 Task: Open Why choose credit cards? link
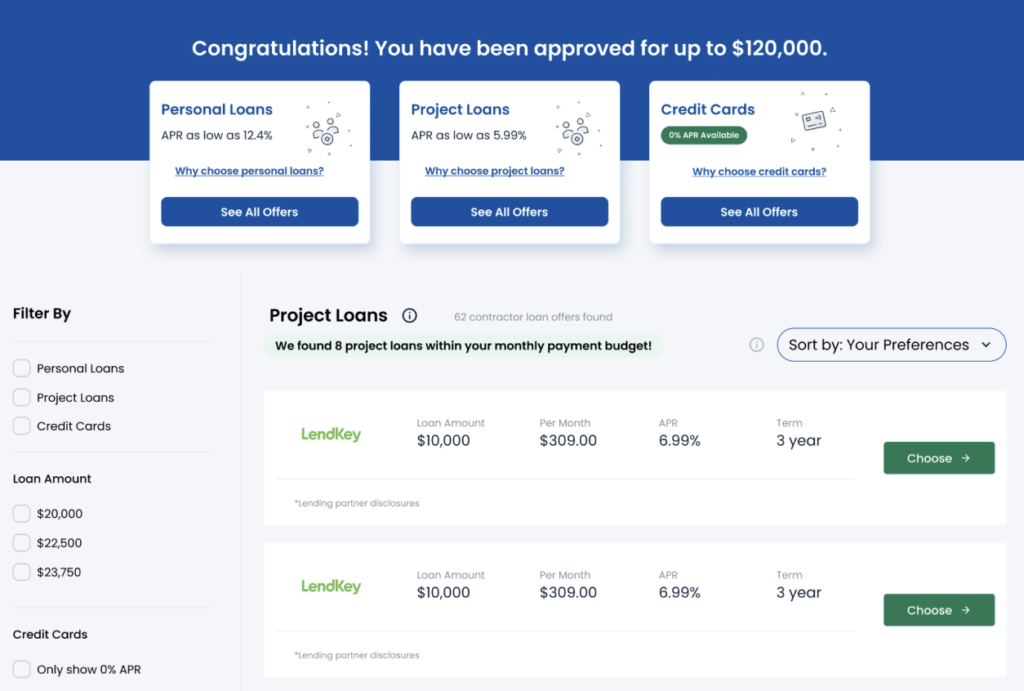[x=759, y=172]
